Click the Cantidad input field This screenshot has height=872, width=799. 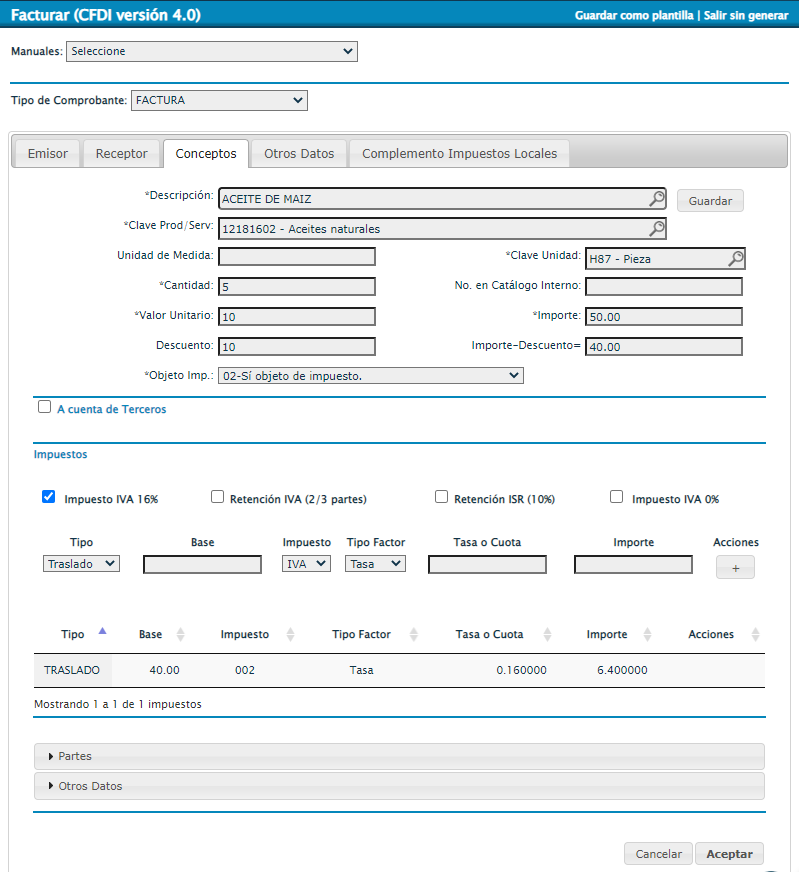click(297, 287)
